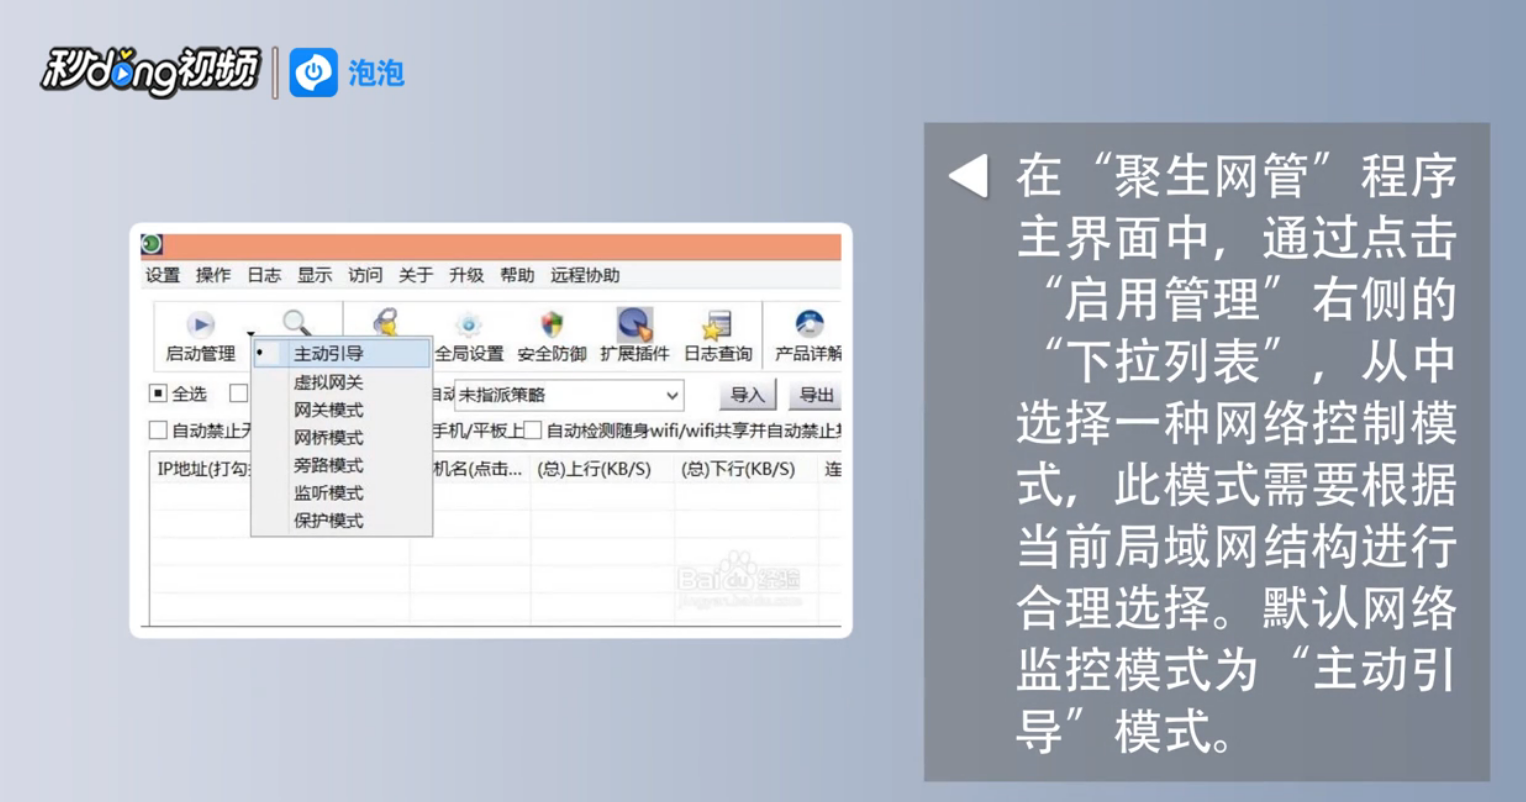This screenshot has width=1526, height=802.
Task: Toggle the 全选 checkbox
Action: 158,393
